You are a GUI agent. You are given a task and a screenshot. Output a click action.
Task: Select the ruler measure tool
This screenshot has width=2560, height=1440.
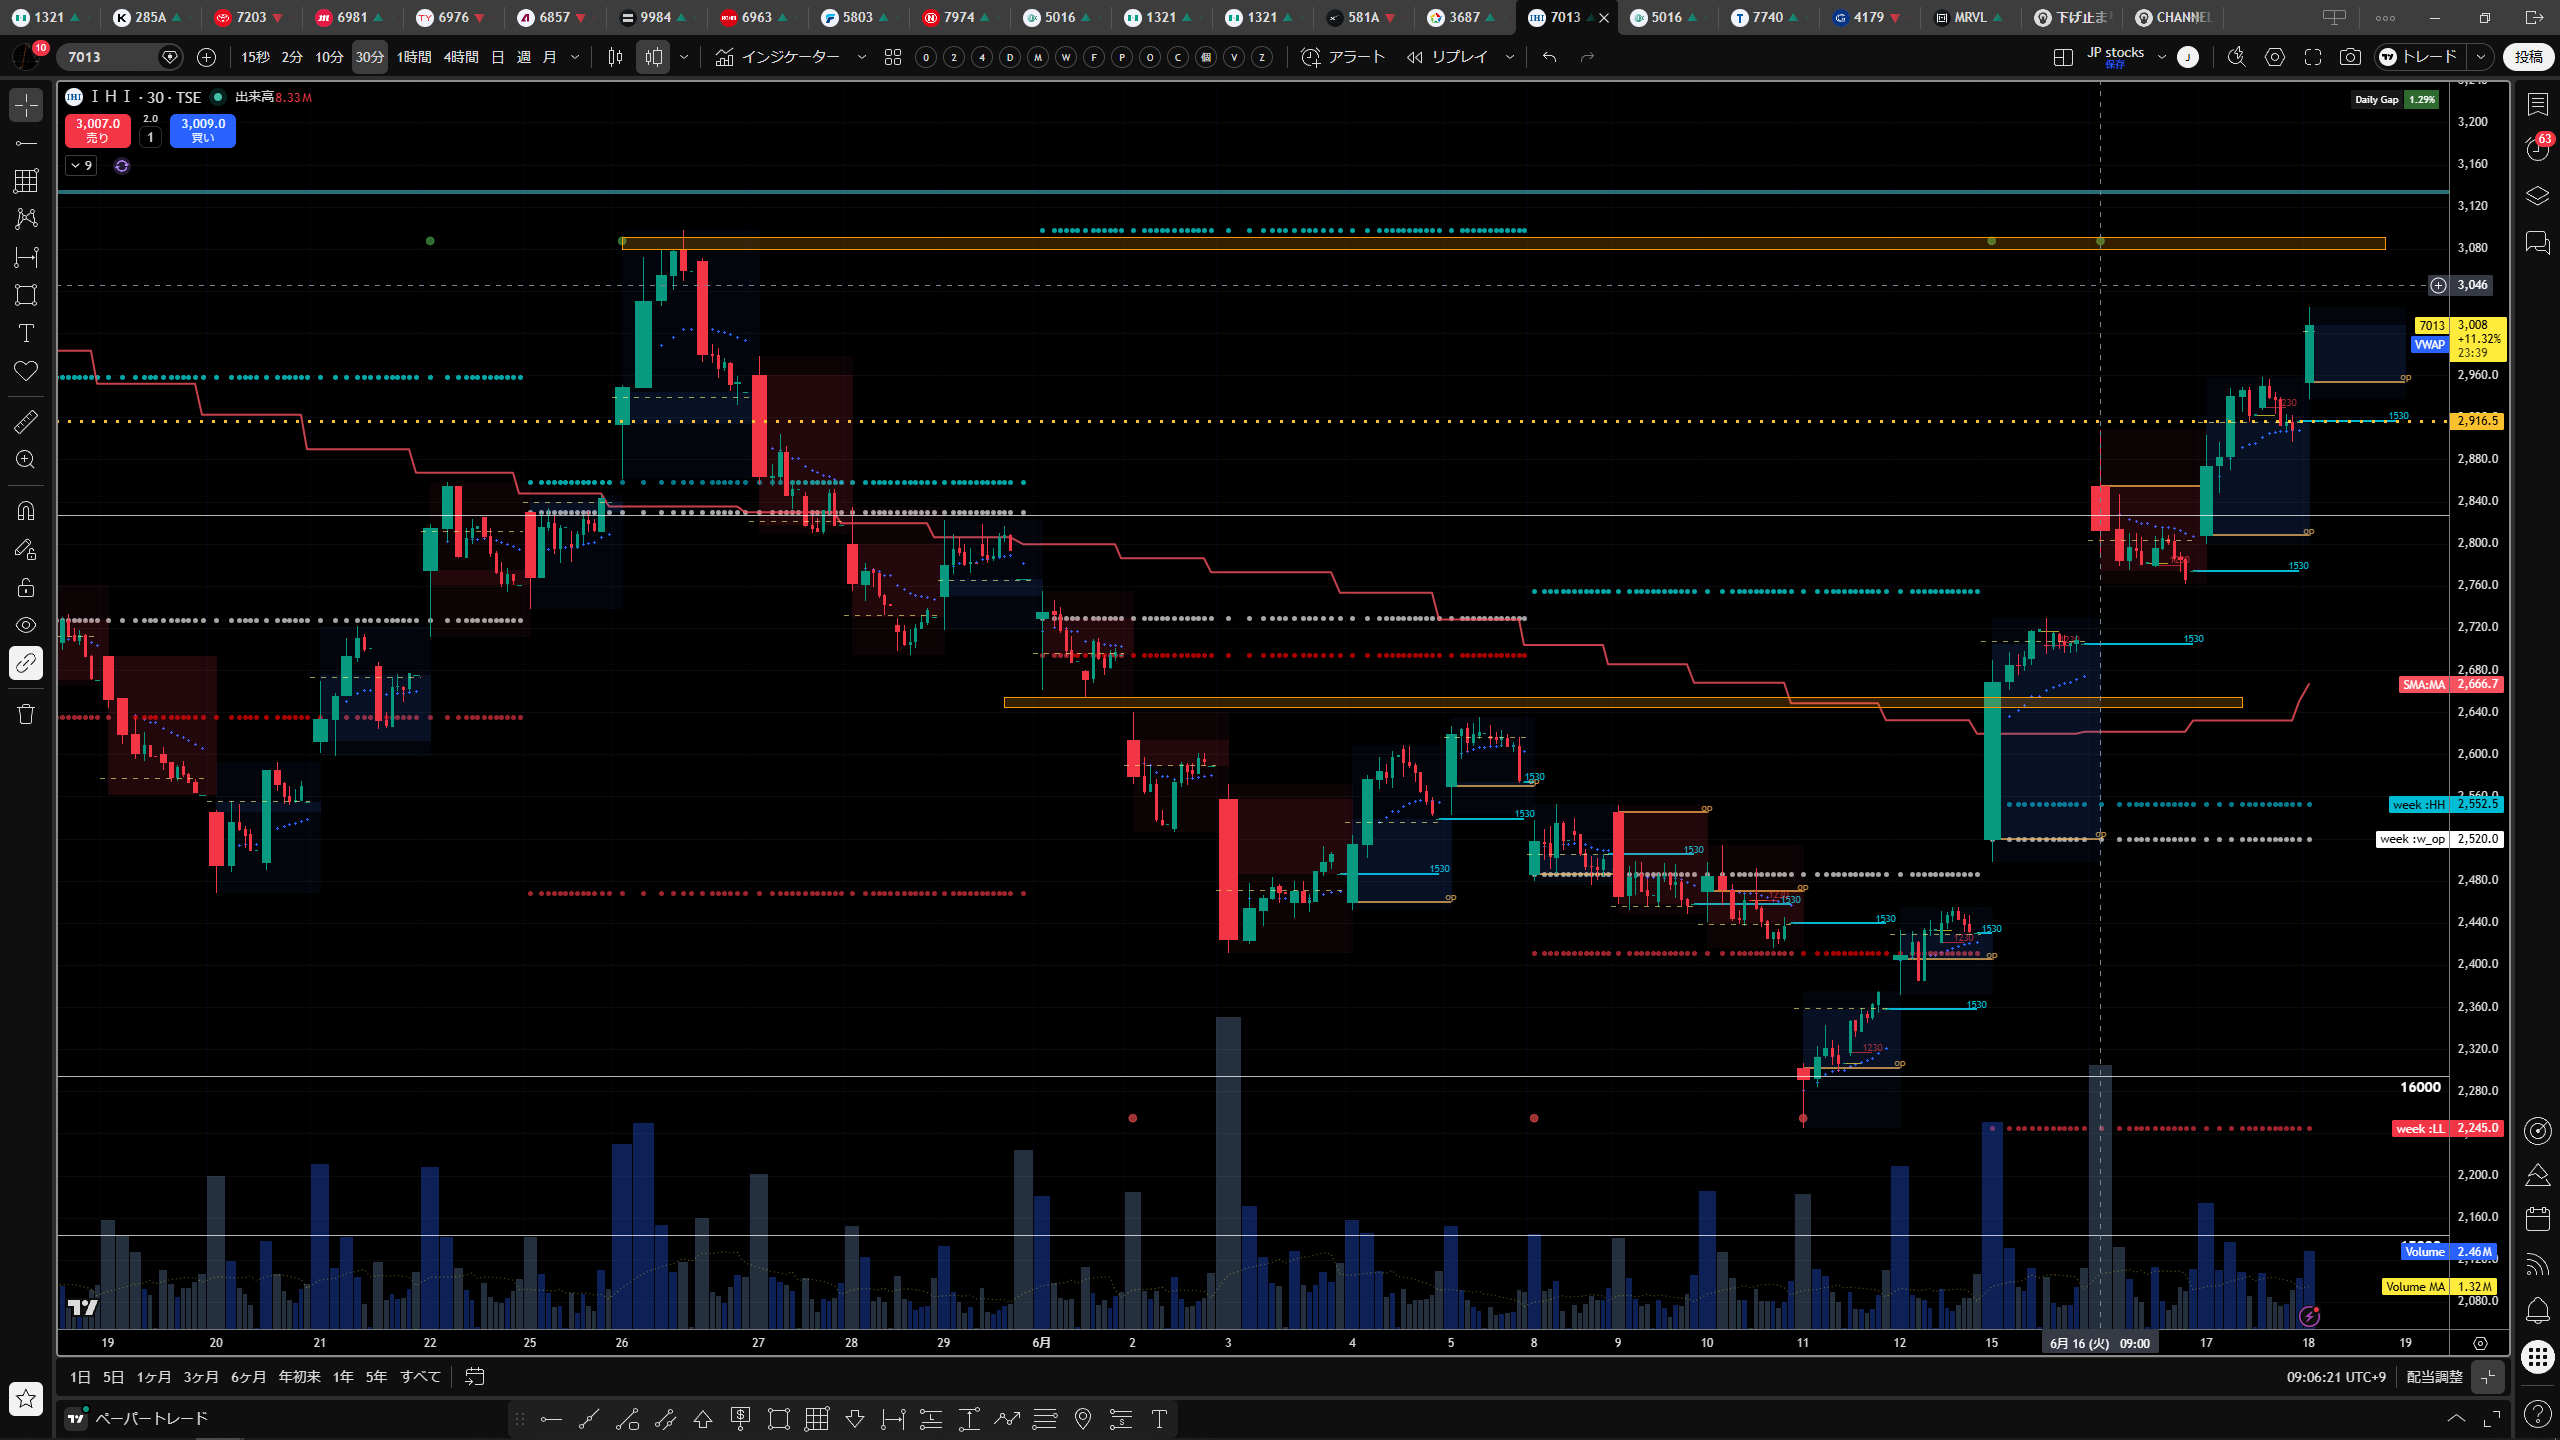26,421
